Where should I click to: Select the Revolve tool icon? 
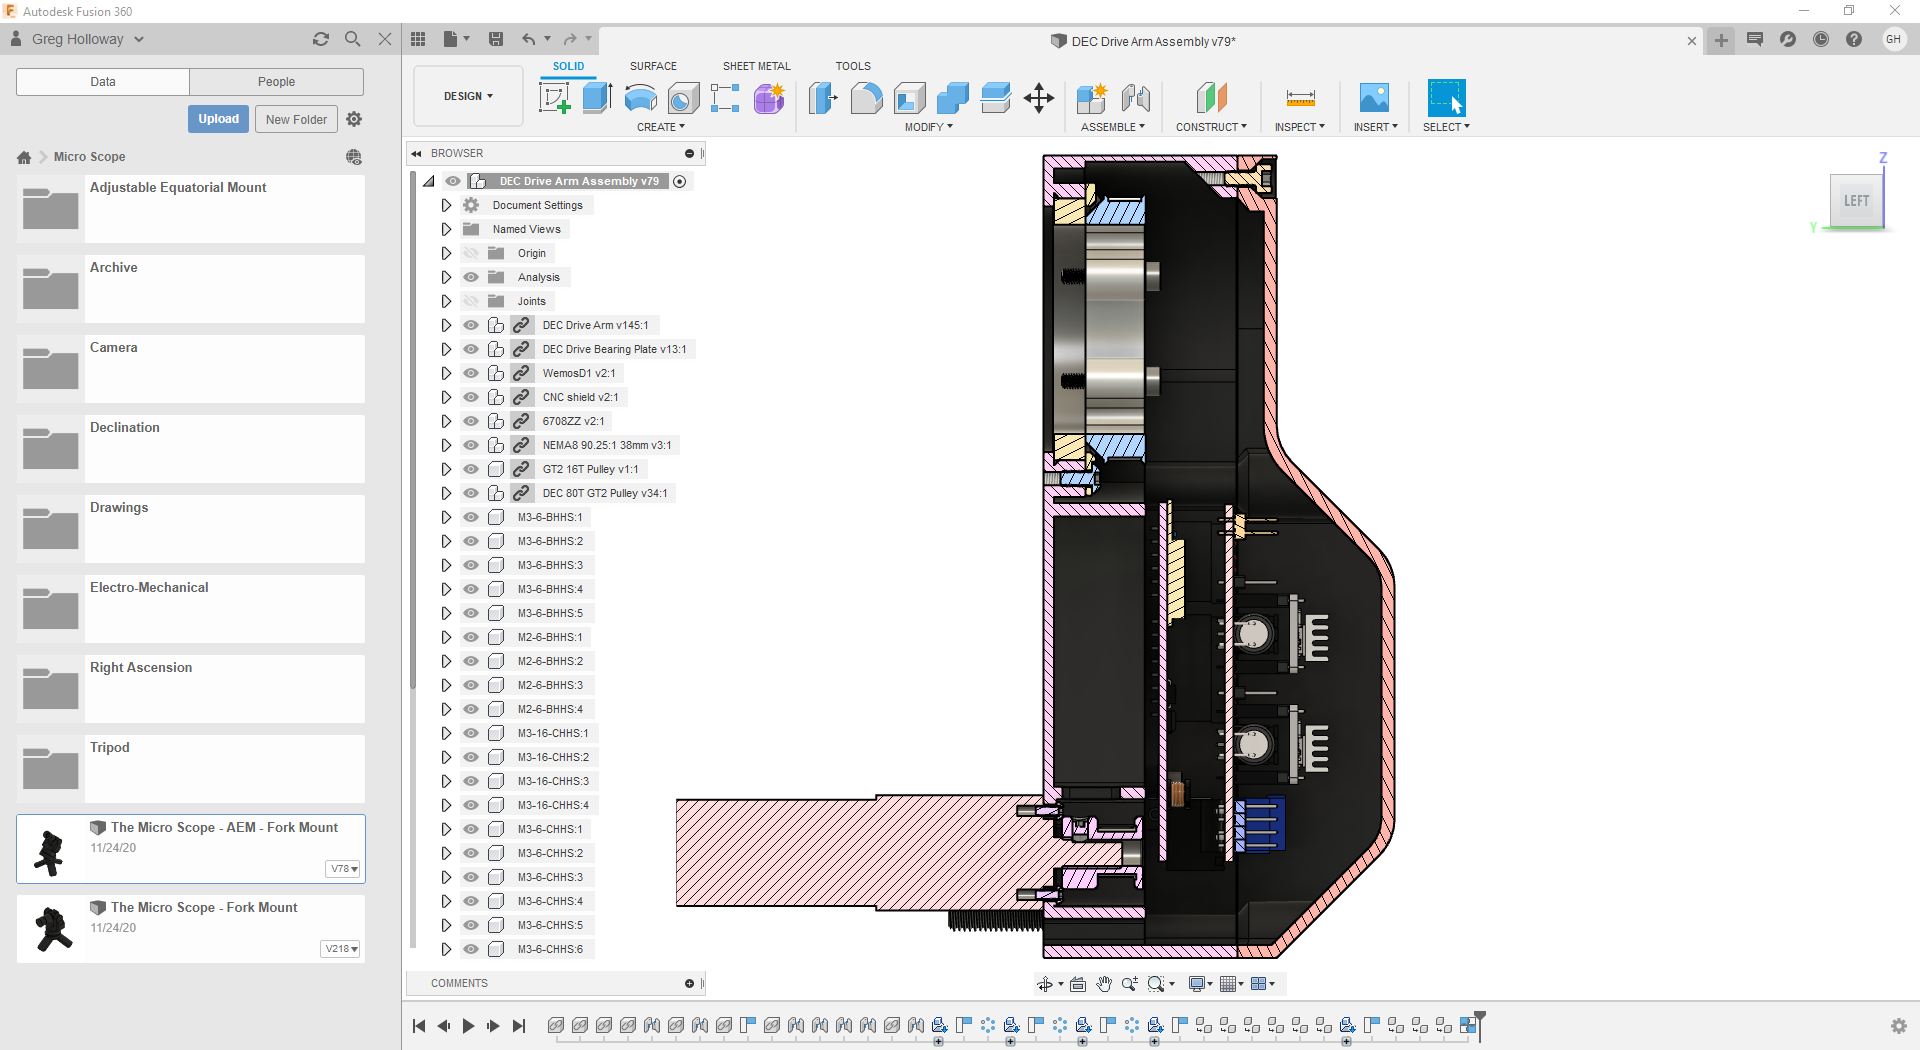[x=640, y=98]
